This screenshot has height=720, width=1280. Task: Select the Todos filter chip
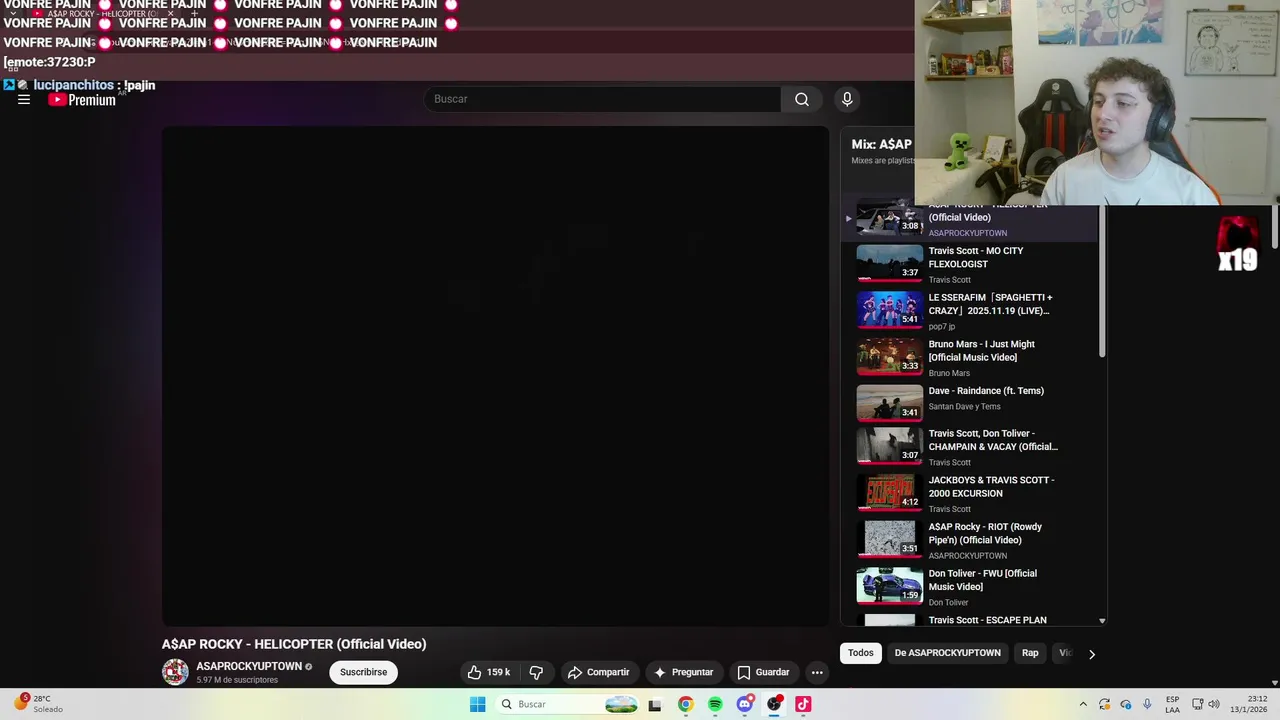click(x=860, y=653)
